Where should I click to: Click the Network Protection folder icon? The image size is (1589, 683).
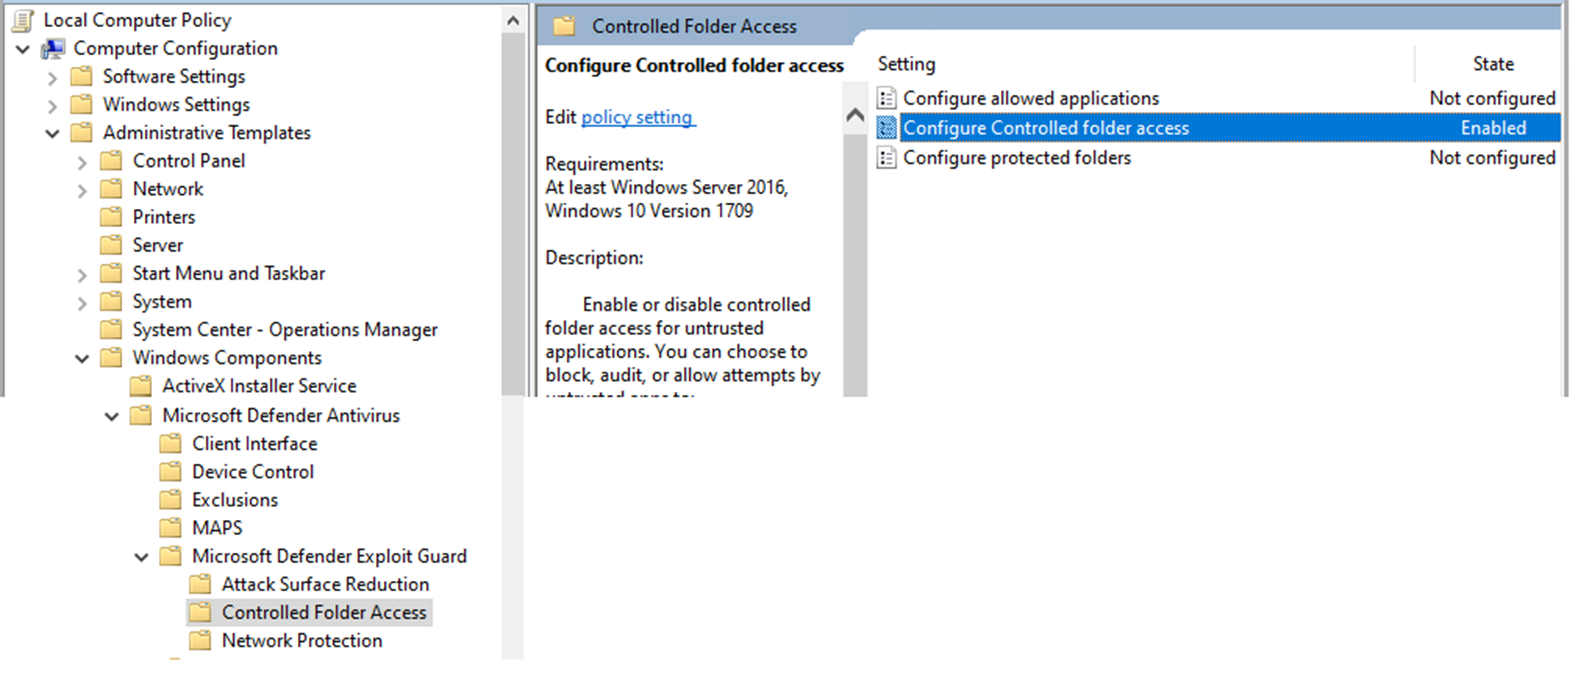[201, 640]
